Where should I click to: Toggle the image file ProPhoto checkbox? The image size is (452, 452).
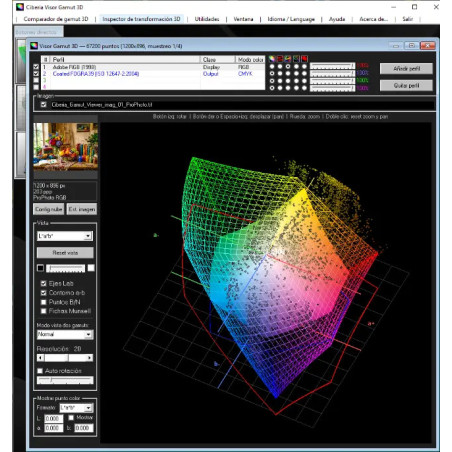click(x=43, y=105)
